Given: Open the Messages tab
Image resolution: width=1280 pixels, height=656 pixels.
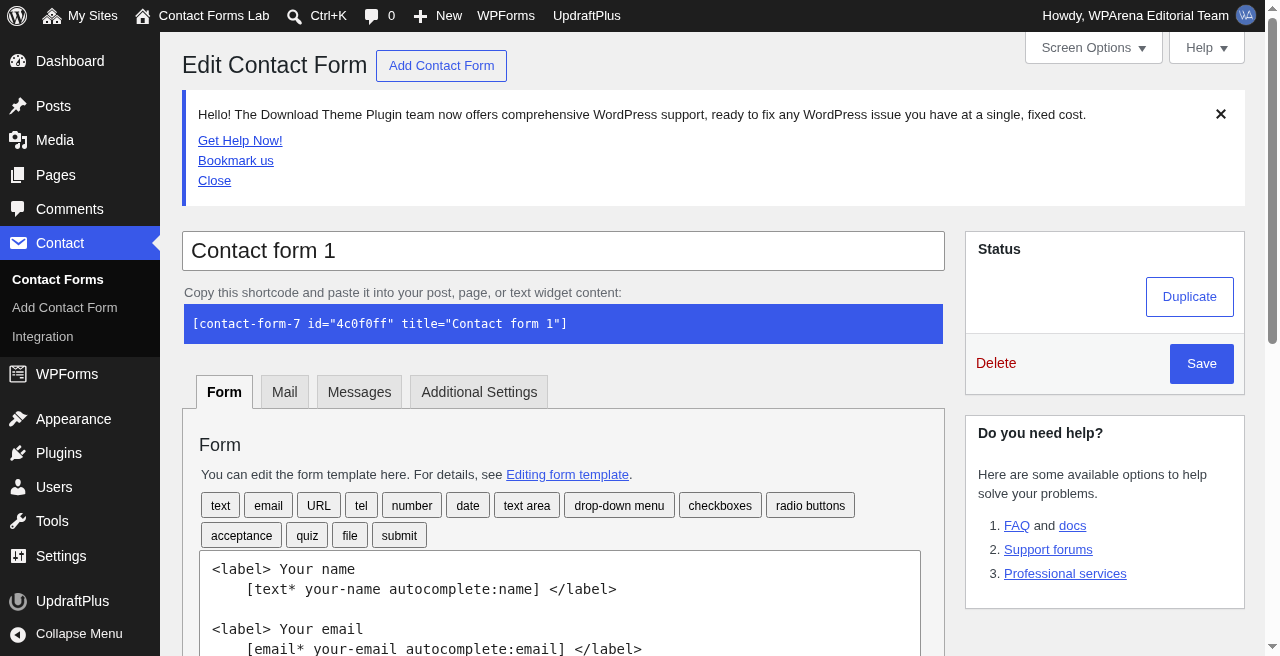Looking at the screenshot, I should 359,392.
